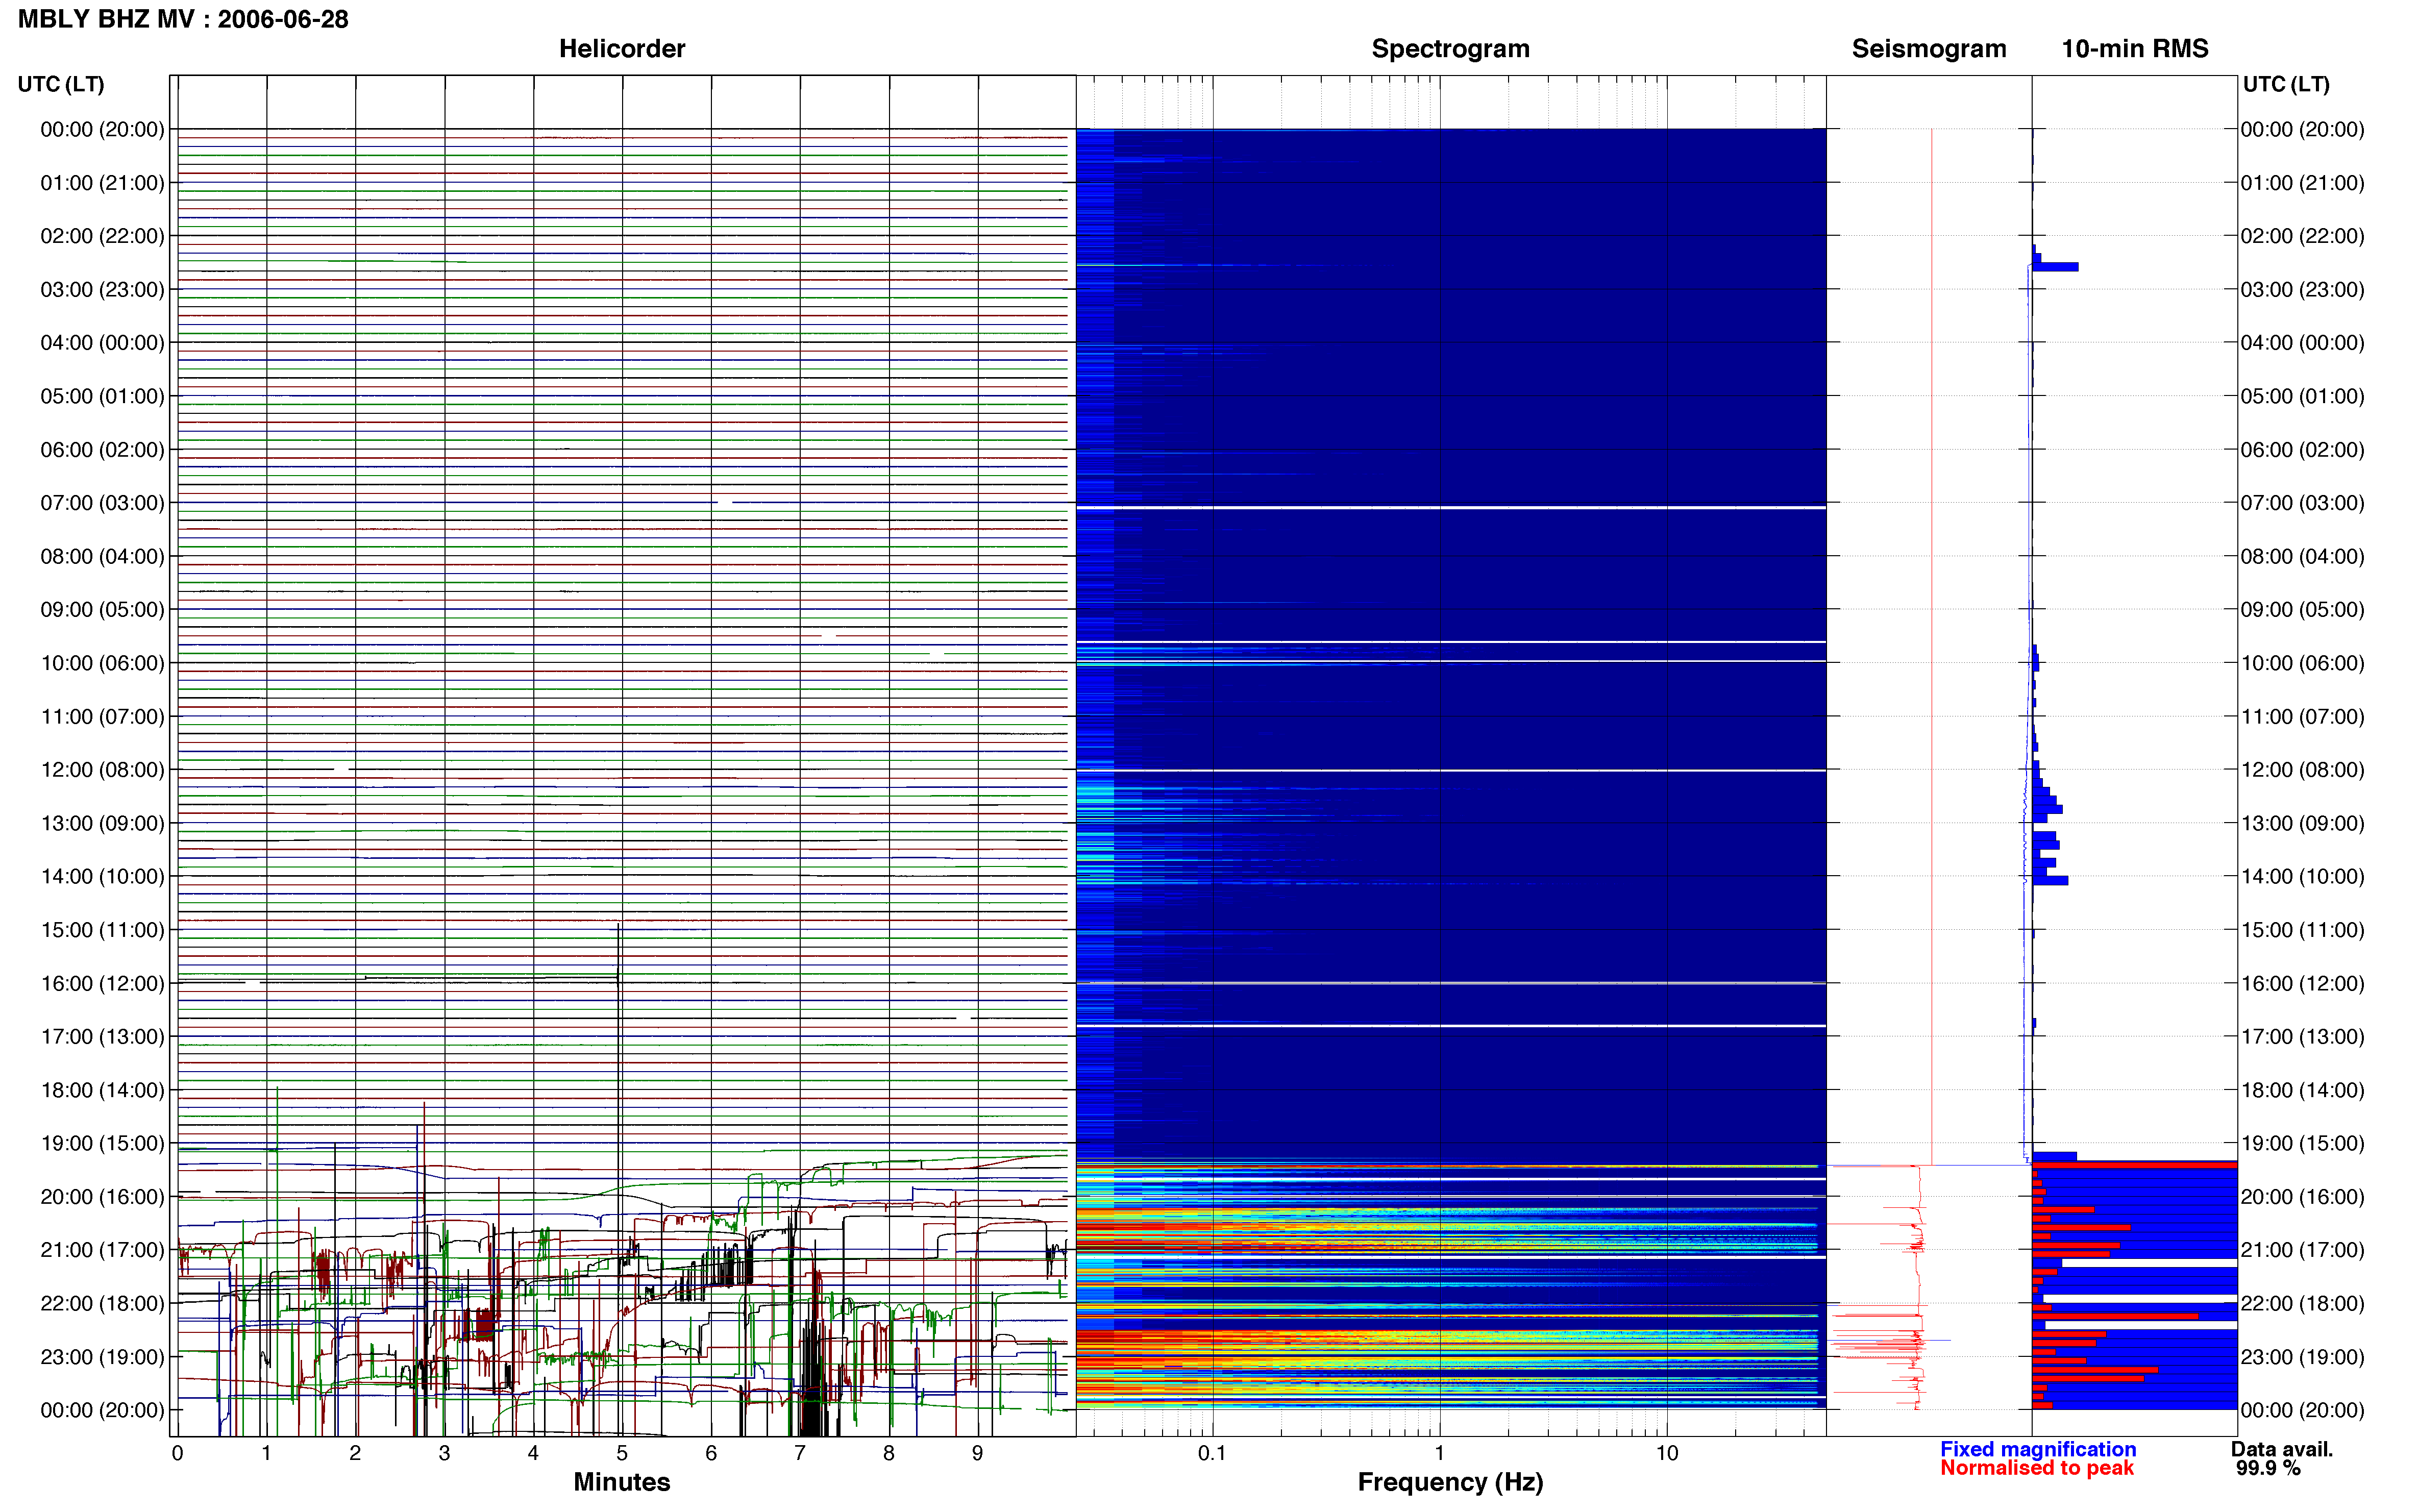
Task: Select the 'Spectrogram' panel heading
Action: coord(1450,48)
